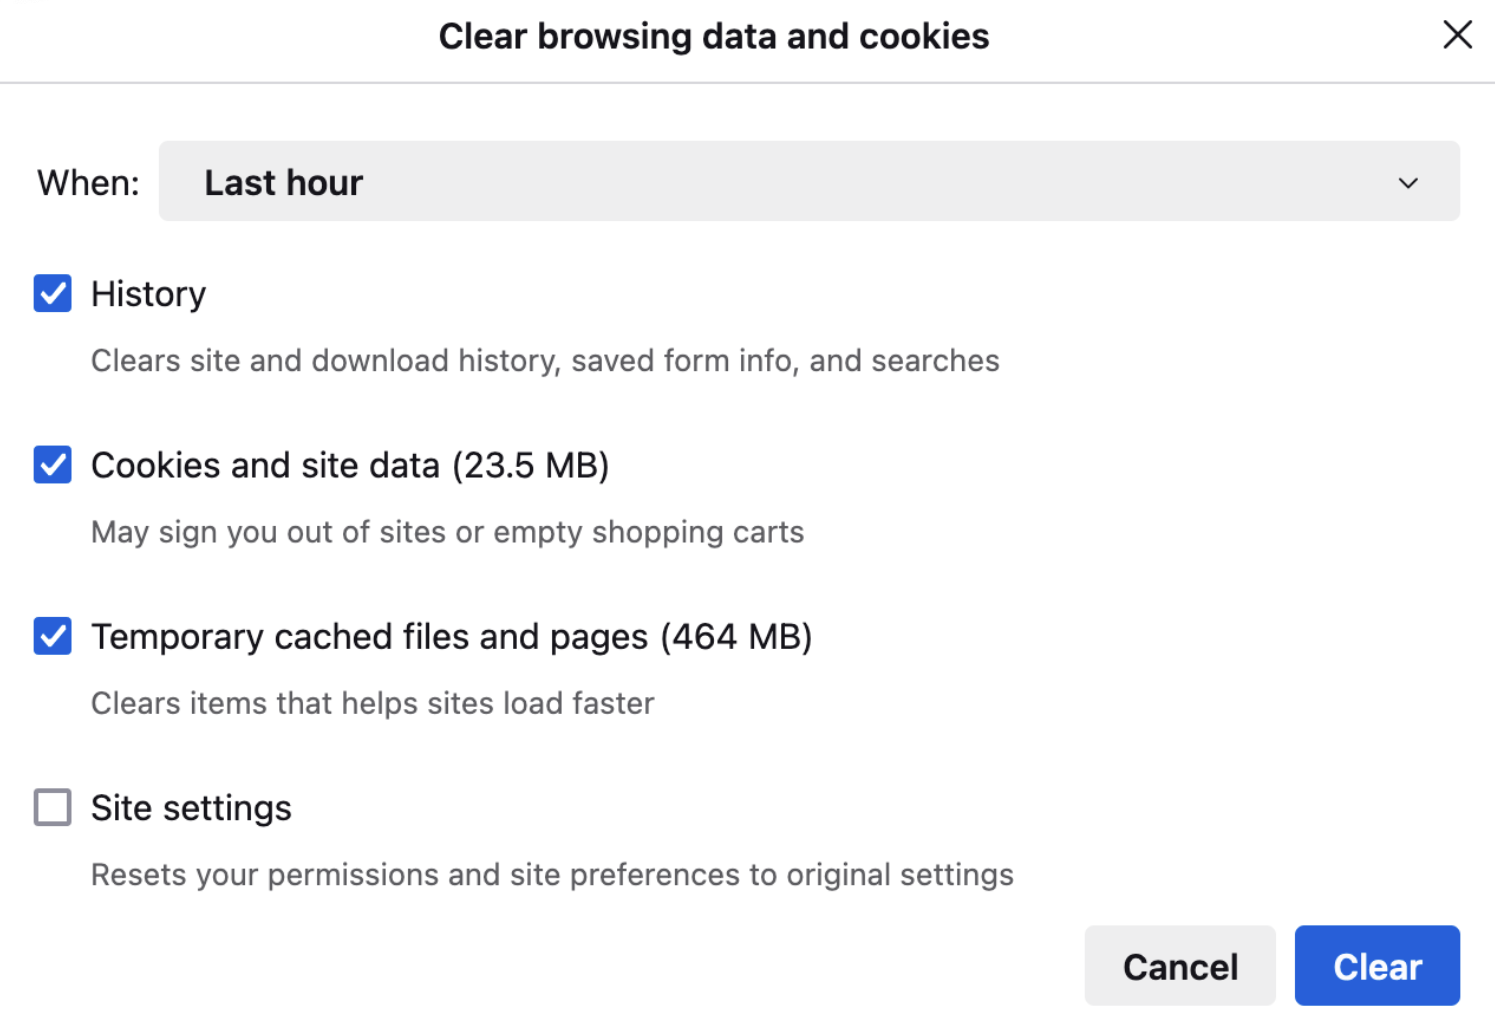Close the dialog with the X
The image size is (1495, 1023).
[1457, 35]
